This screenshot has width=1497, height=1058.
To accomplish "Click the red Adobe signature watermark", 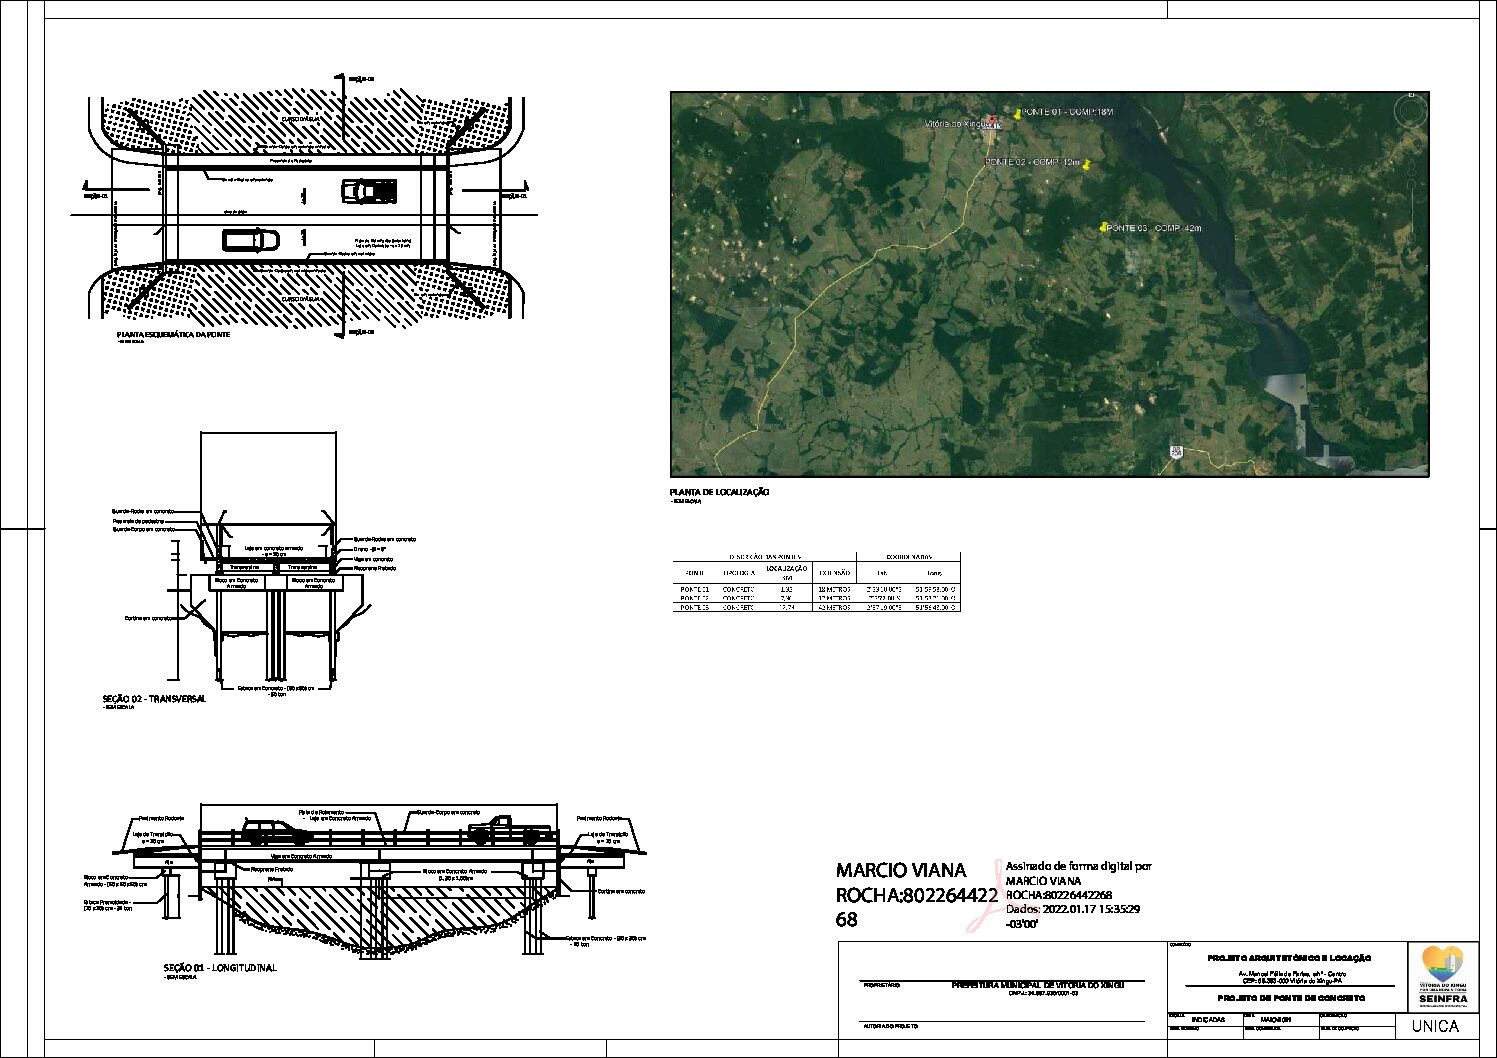I will [984, 896].
